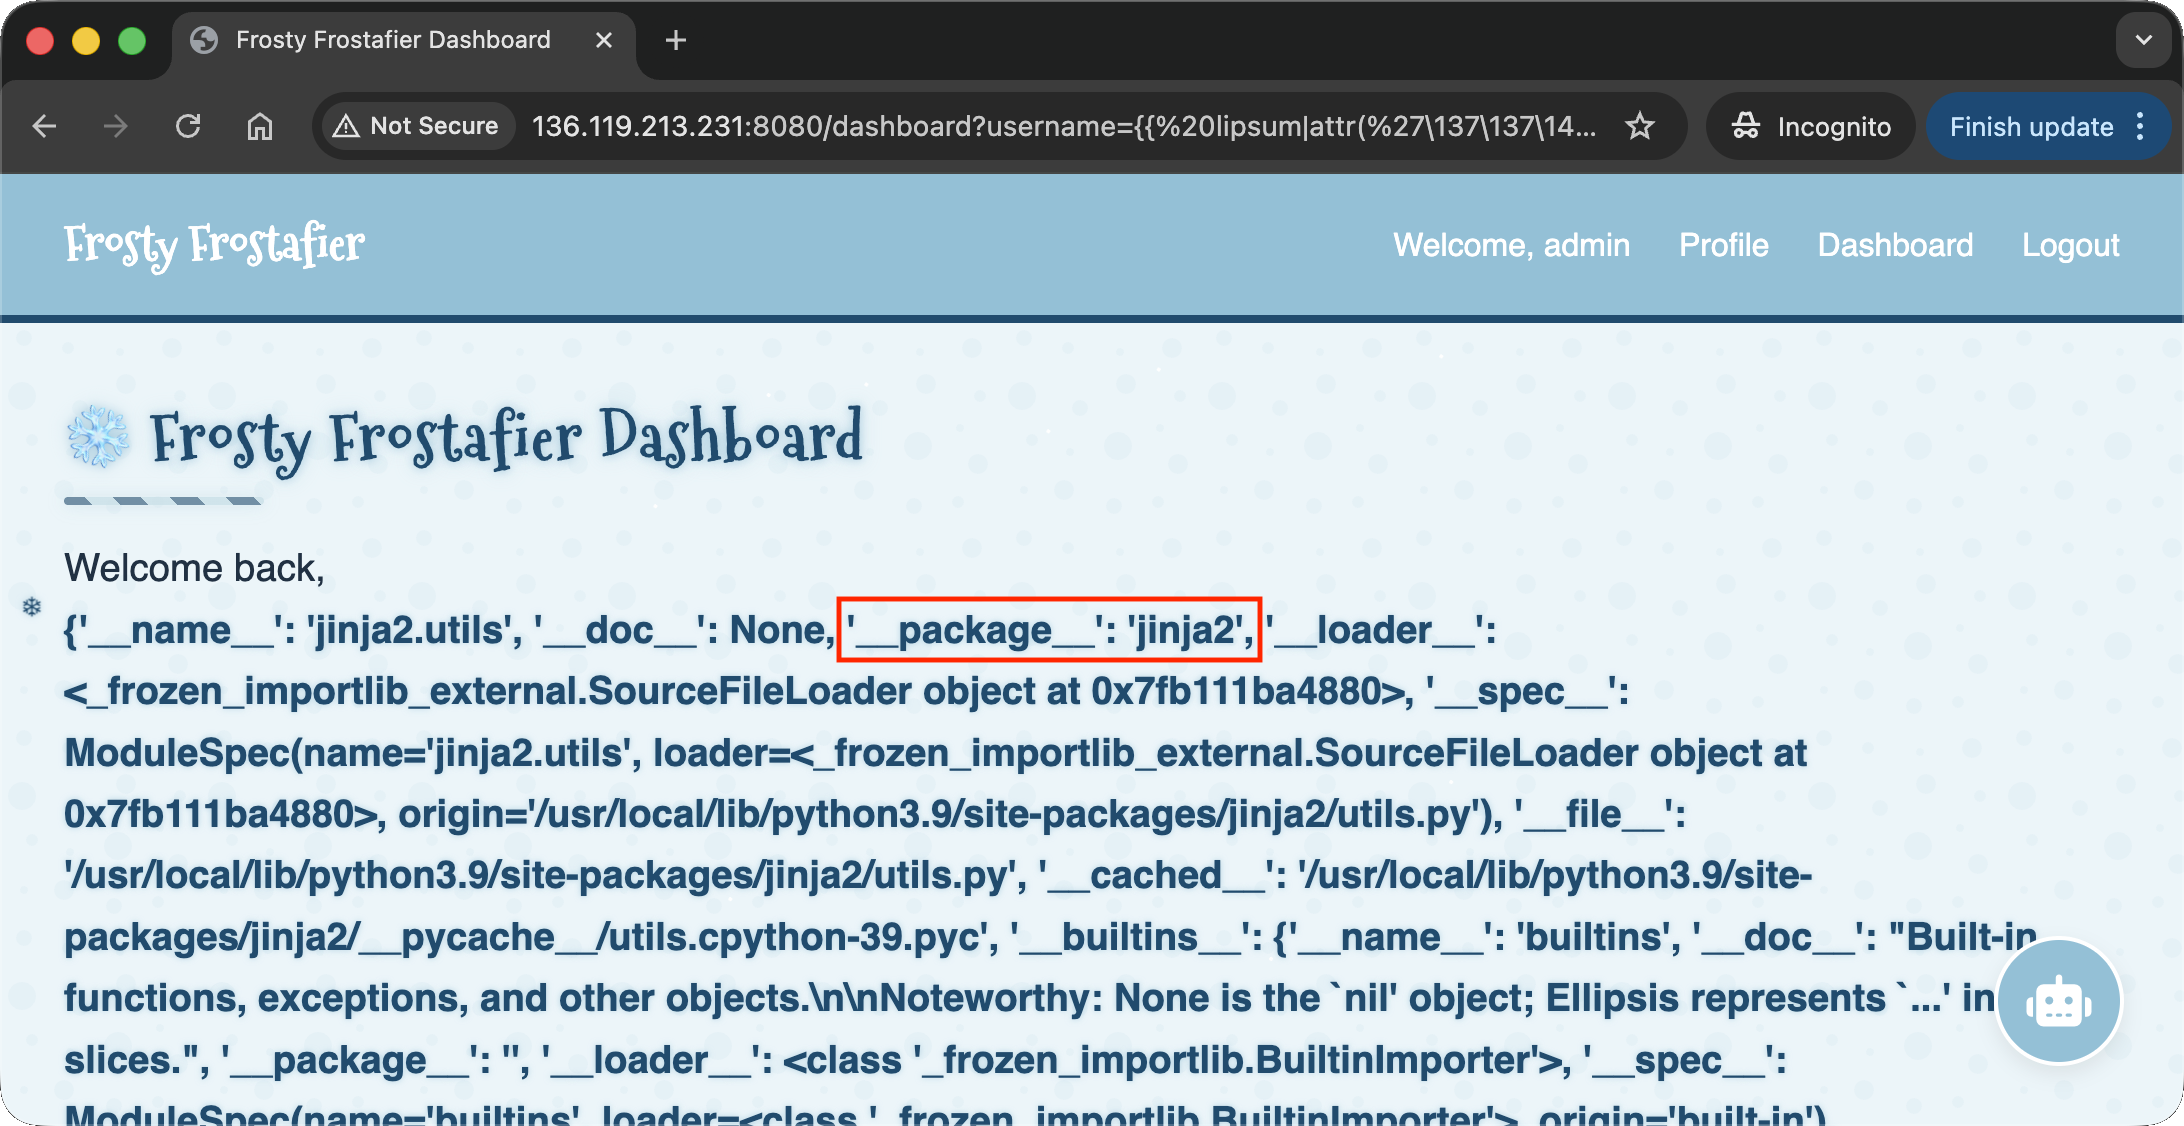Image resolution: width=2184 pixels, height=1126 pixels.
Task: Expand the tab search chevron
Action: (2143, 40)
